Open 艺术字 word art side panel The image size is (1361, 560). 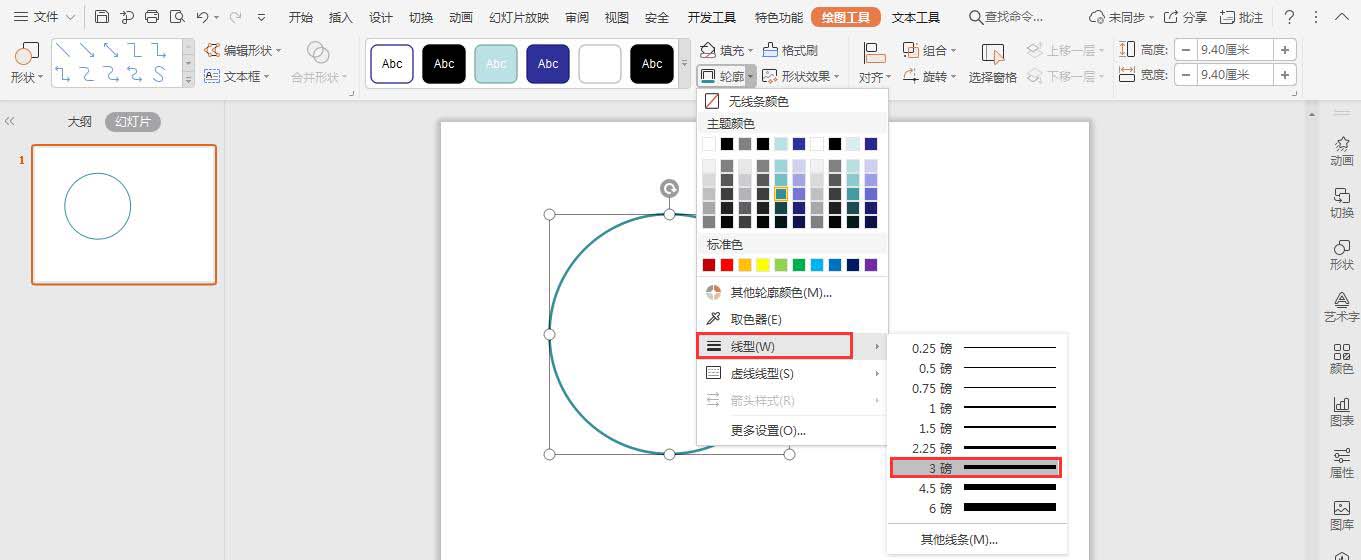click(x=1342, y=308)
